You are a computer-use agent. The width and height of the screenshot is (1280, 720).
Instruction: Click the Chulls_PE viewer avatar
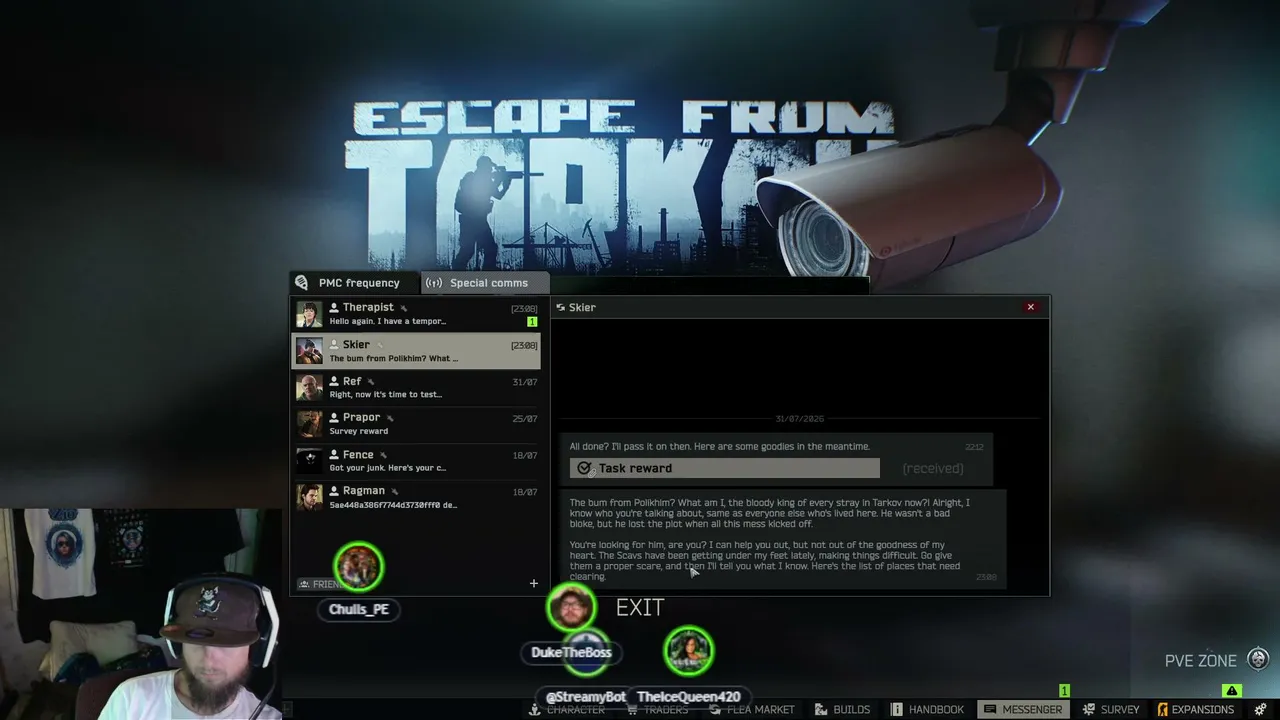pos(358,567)
